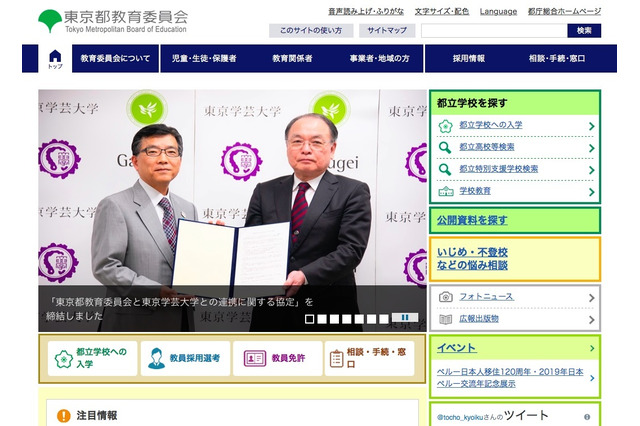Click inside the site search field
The height and width of the screenshot is (426, 640).
(494, 31)
